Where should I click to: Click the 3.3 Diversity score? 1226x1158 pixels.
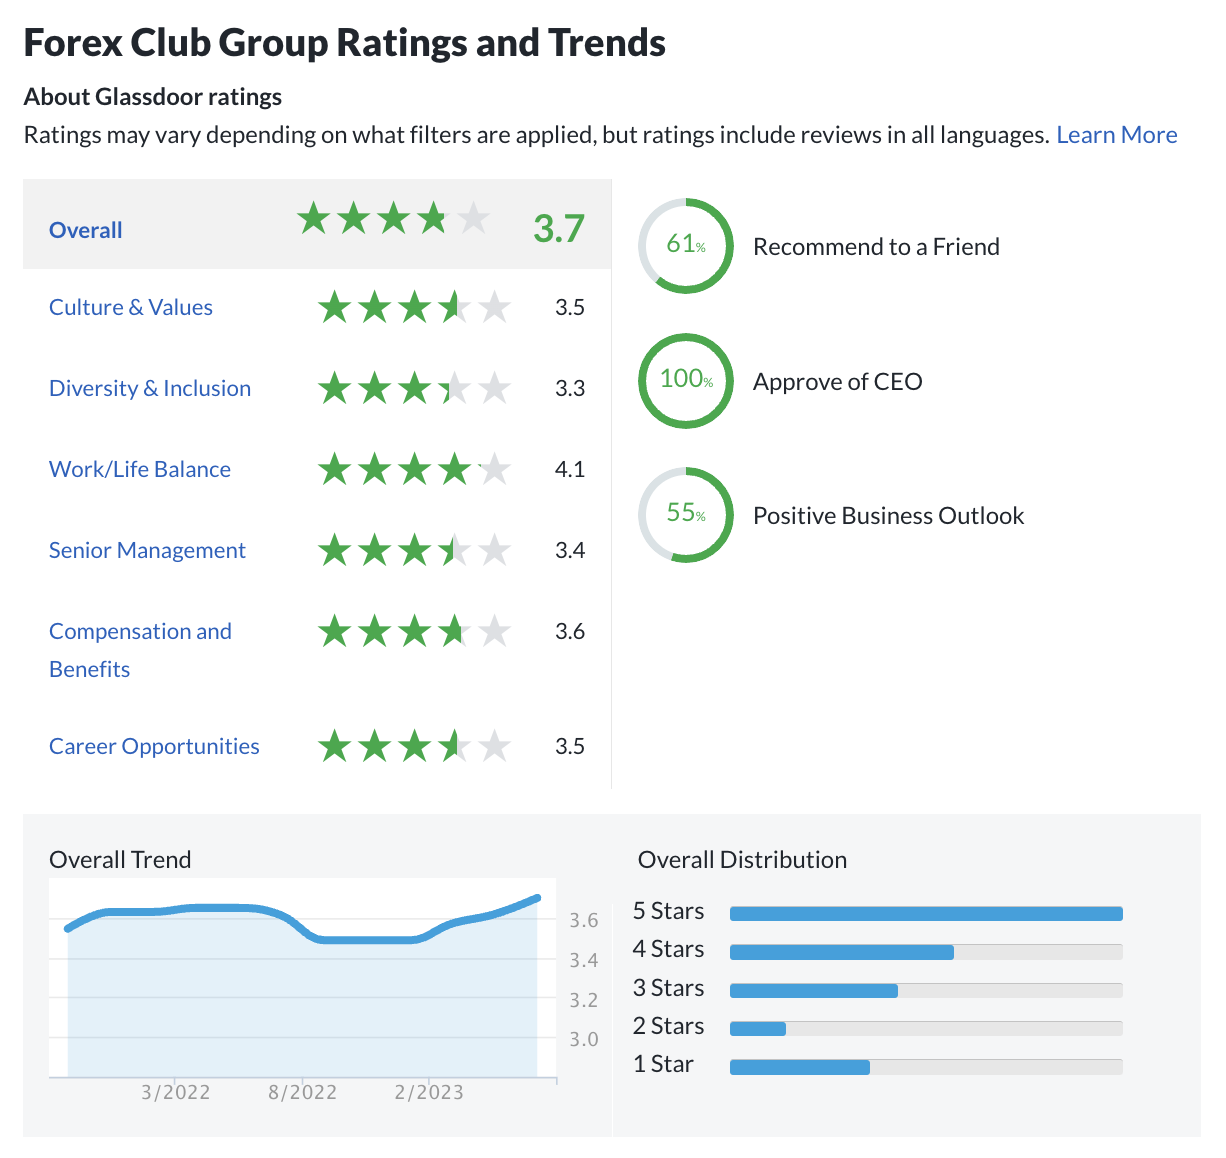[570, 388]
